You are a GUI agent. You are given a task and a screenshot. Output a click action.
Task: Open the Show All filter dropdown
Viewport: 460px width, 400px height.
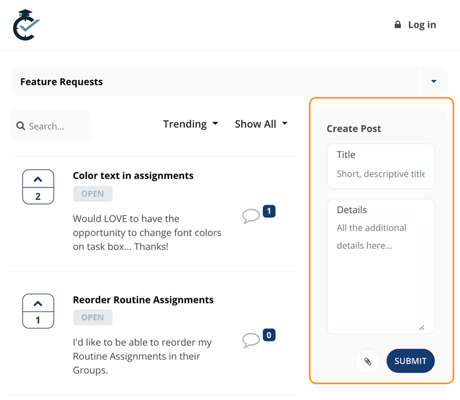coord(261,124)
